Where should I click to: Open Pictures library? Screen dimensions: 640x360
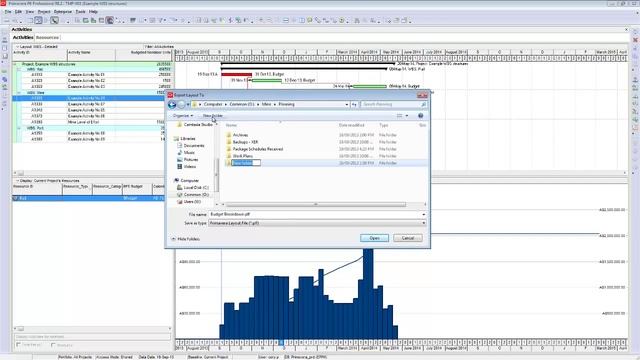(x=191, y=160)
